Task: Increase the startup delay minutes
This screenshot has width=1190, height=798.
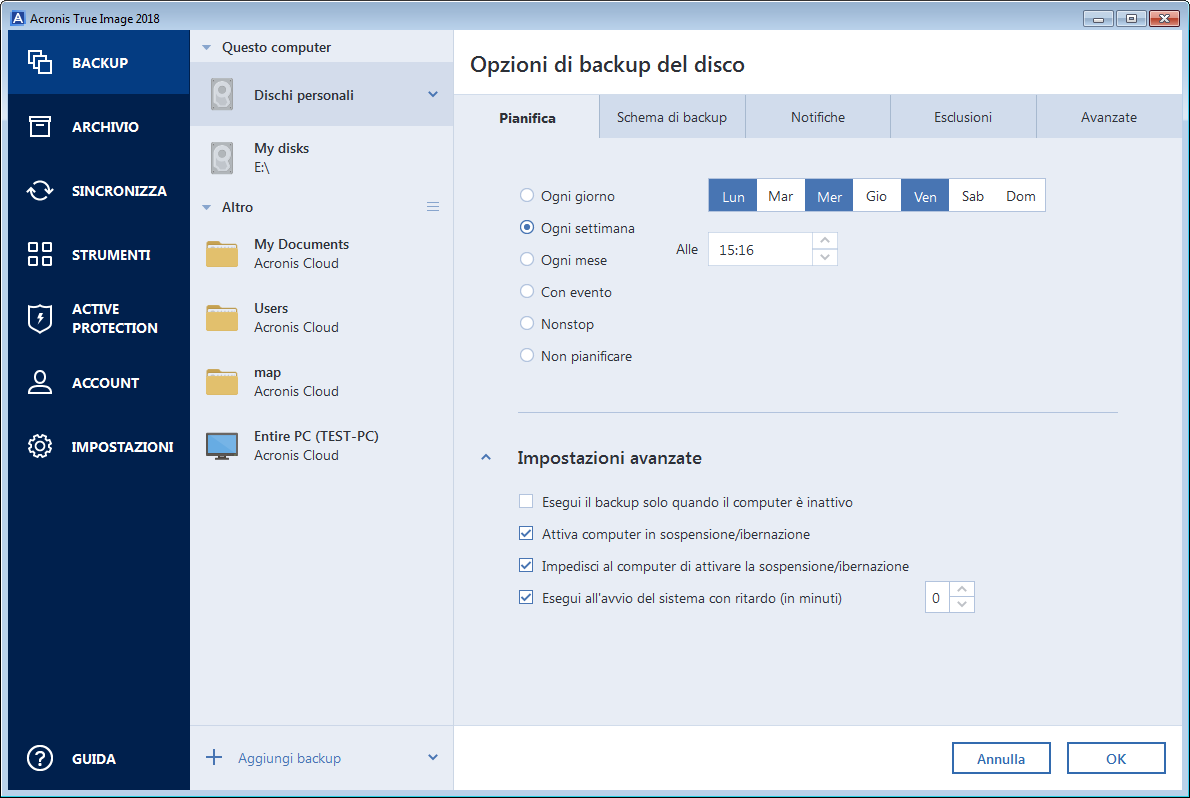Action: pyautogui.click(x=962, y=589)
